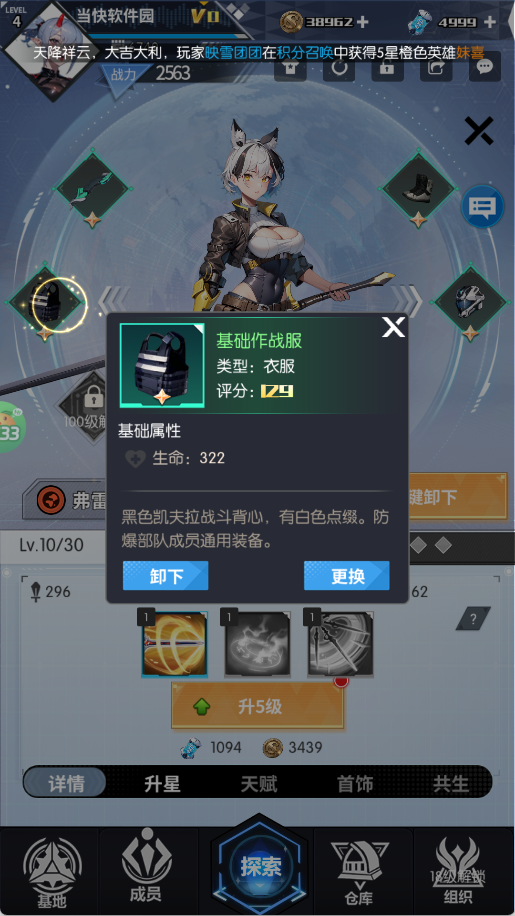Viewport: 515px width, 916px height.
Task: Open the 首饰 tab
Action: click(x=355, y=783)
